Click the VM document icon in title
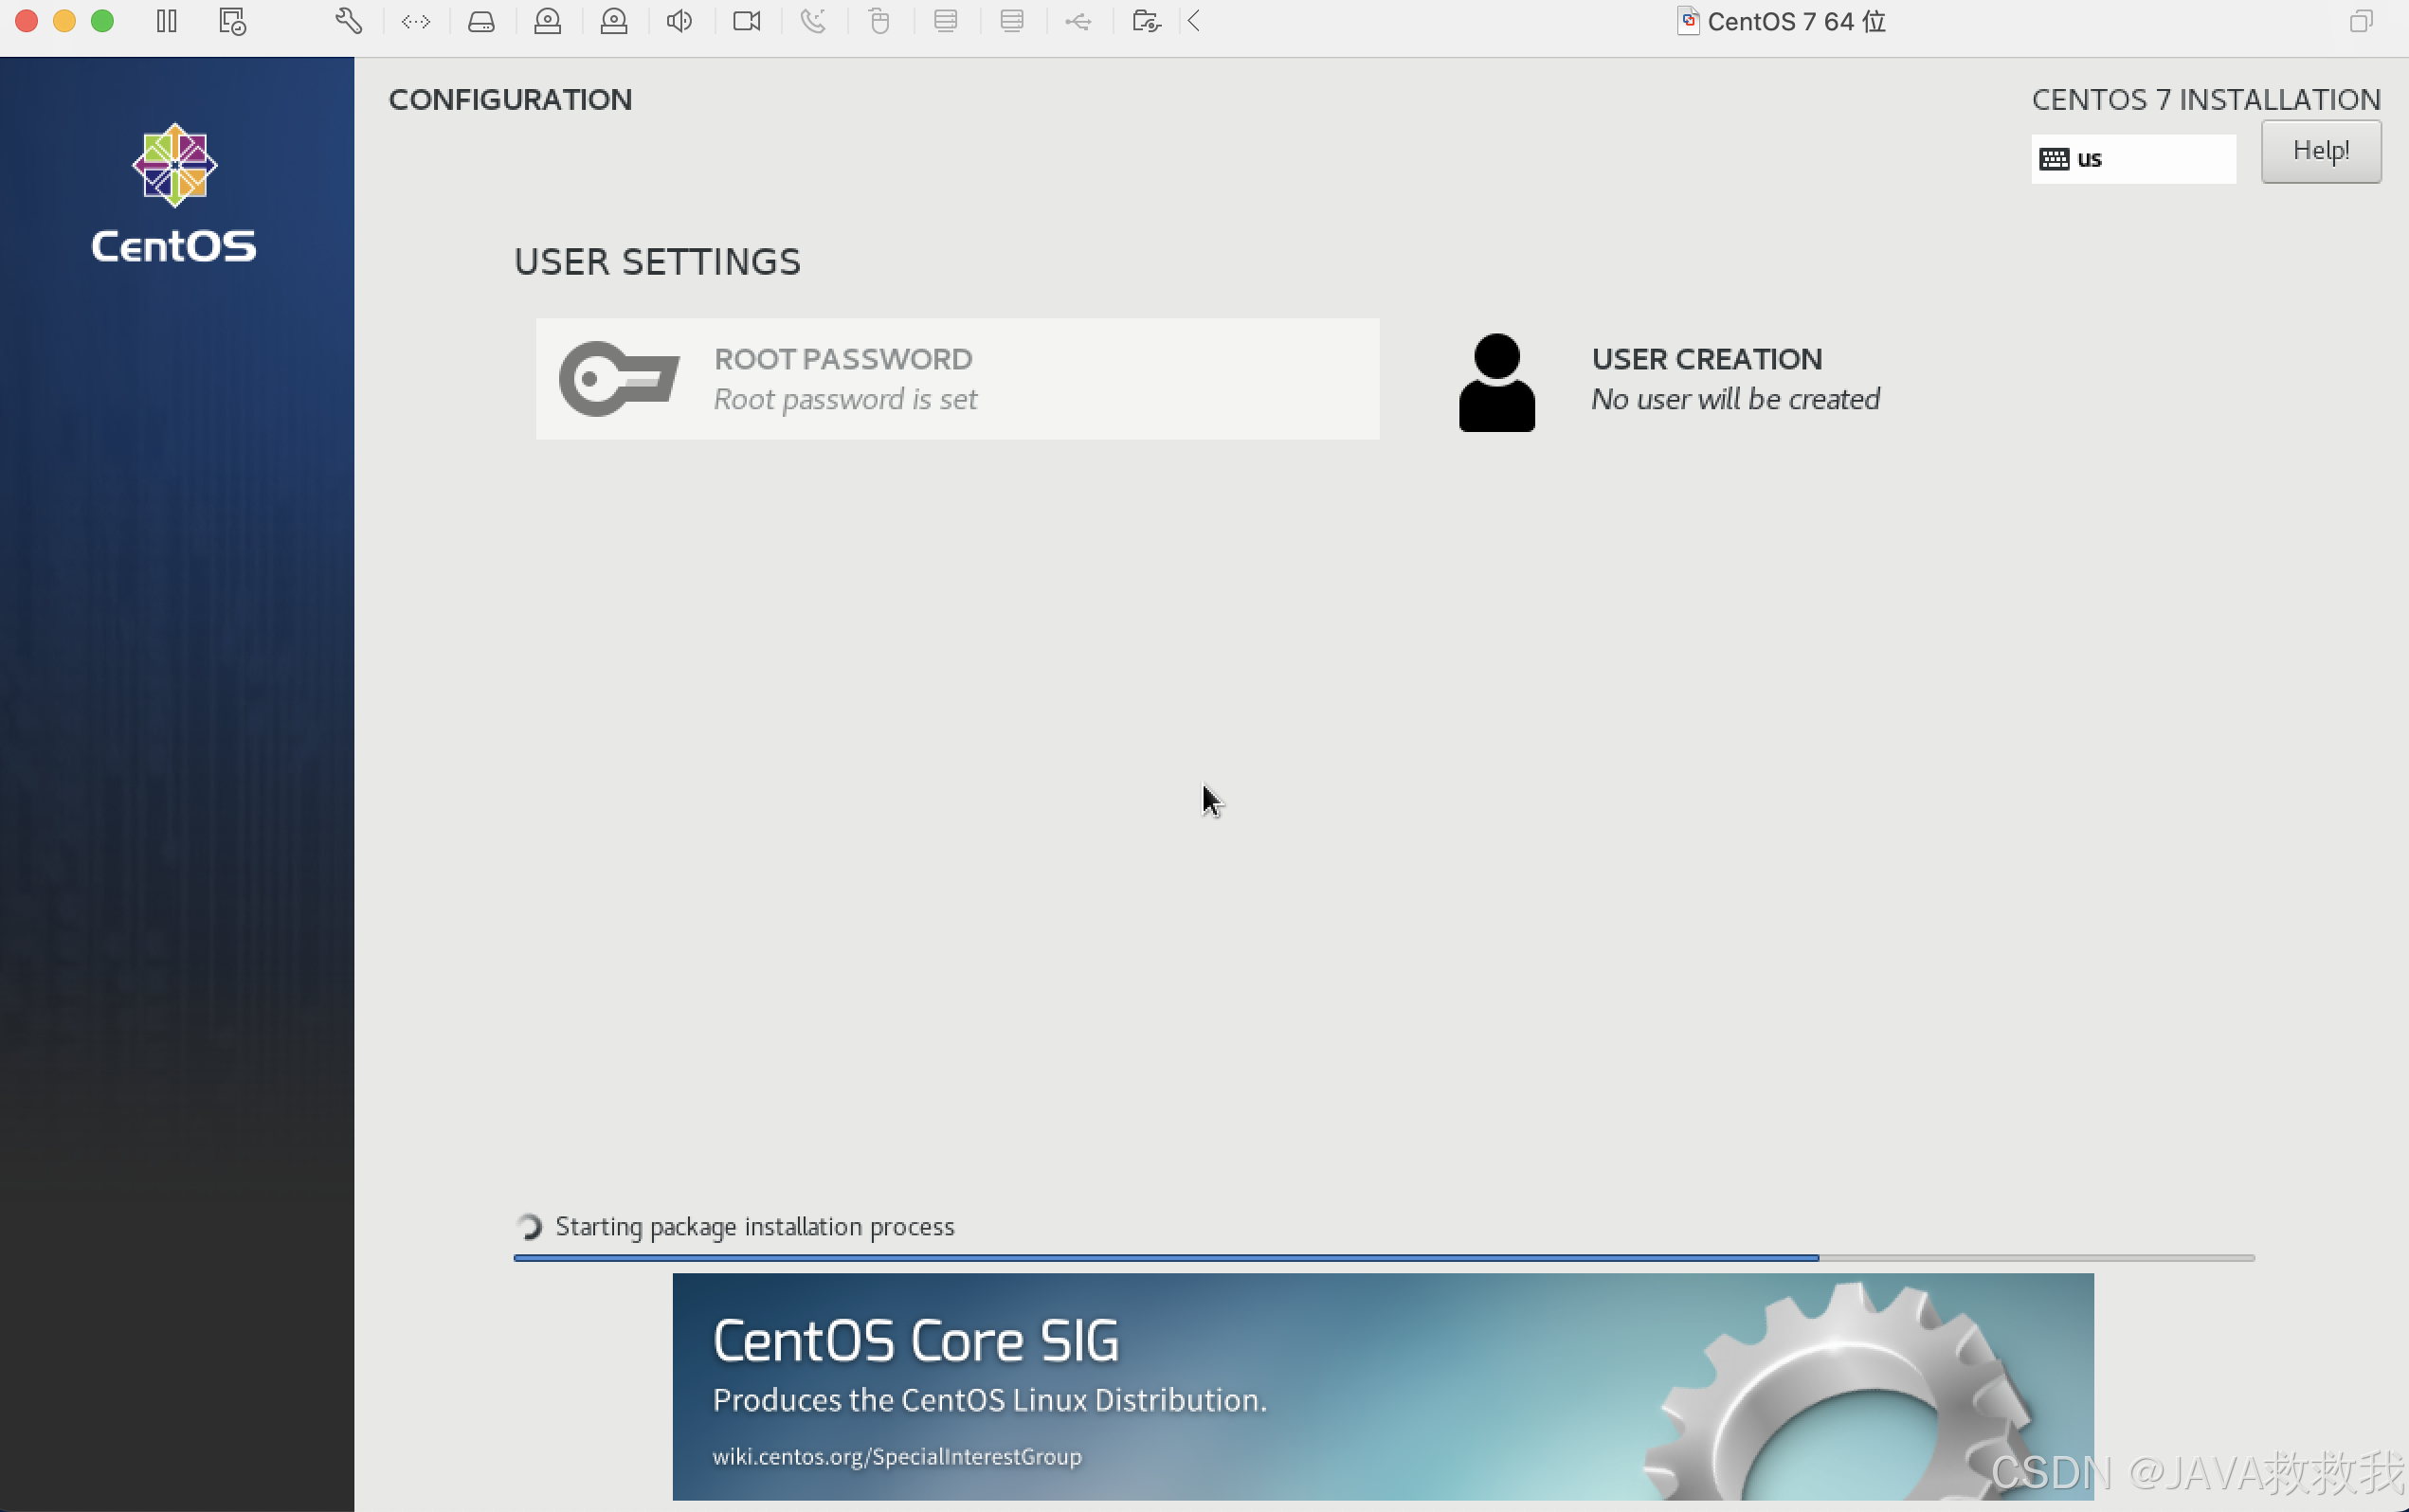This screenshot has height=1512, width=2409. point(1688,21)
